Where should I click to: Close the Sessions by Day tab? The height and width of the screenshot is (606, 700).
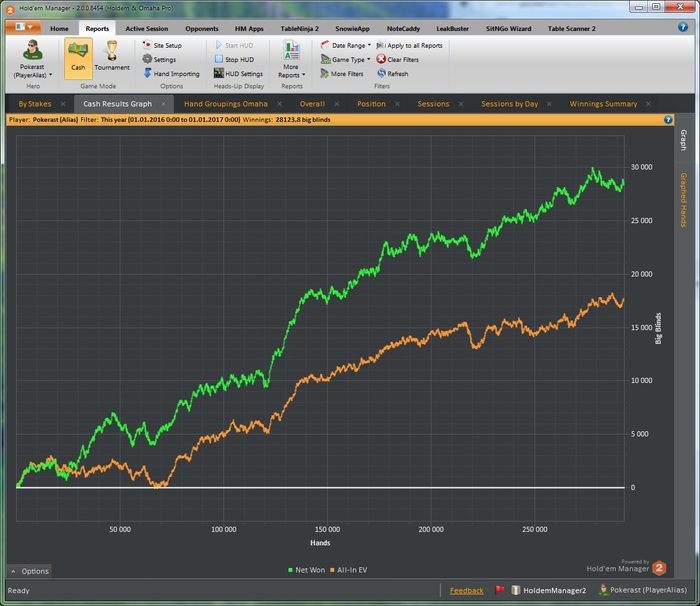[549, 104]
